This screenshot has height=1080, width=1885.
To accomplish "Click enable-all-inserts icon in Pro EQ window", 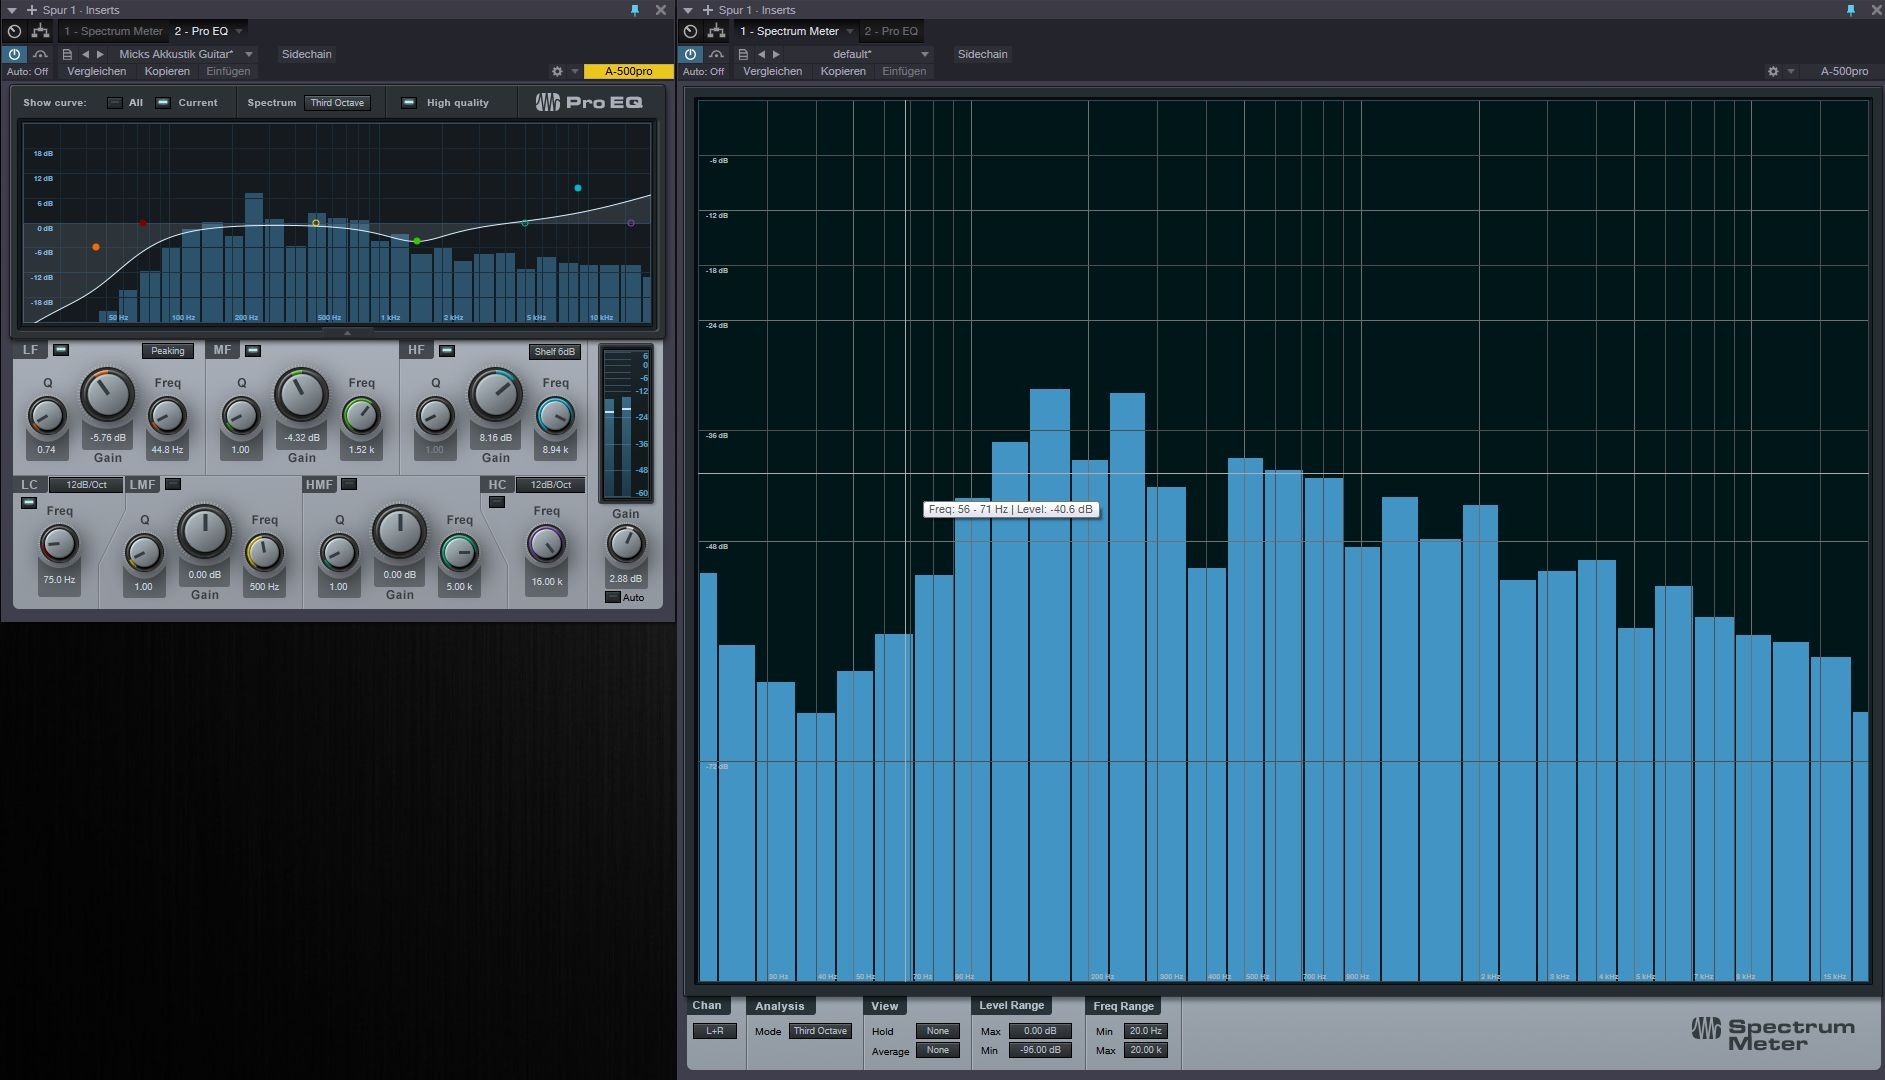I will coord(14,31).
